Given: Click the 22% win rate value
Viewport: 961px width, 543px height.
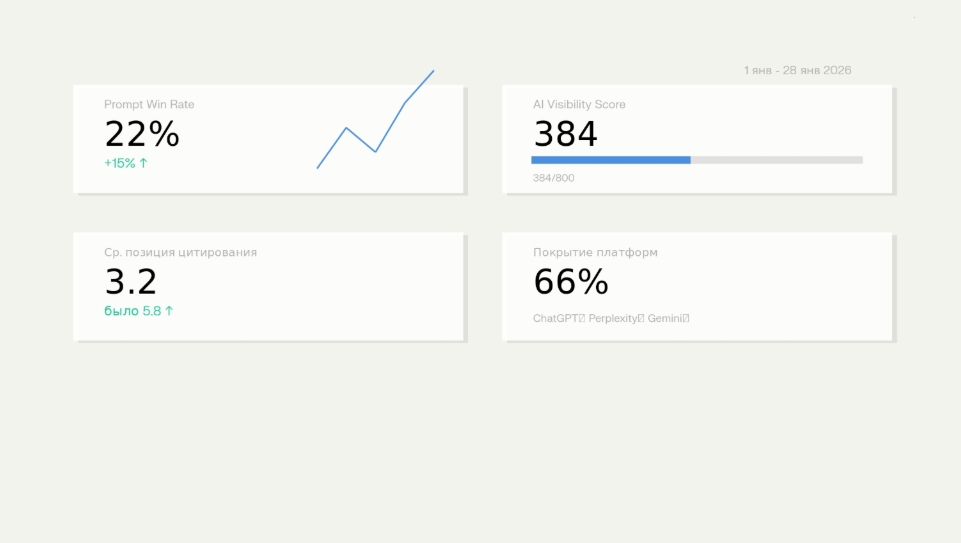Looking at the screenshot, I should point(142,134).
